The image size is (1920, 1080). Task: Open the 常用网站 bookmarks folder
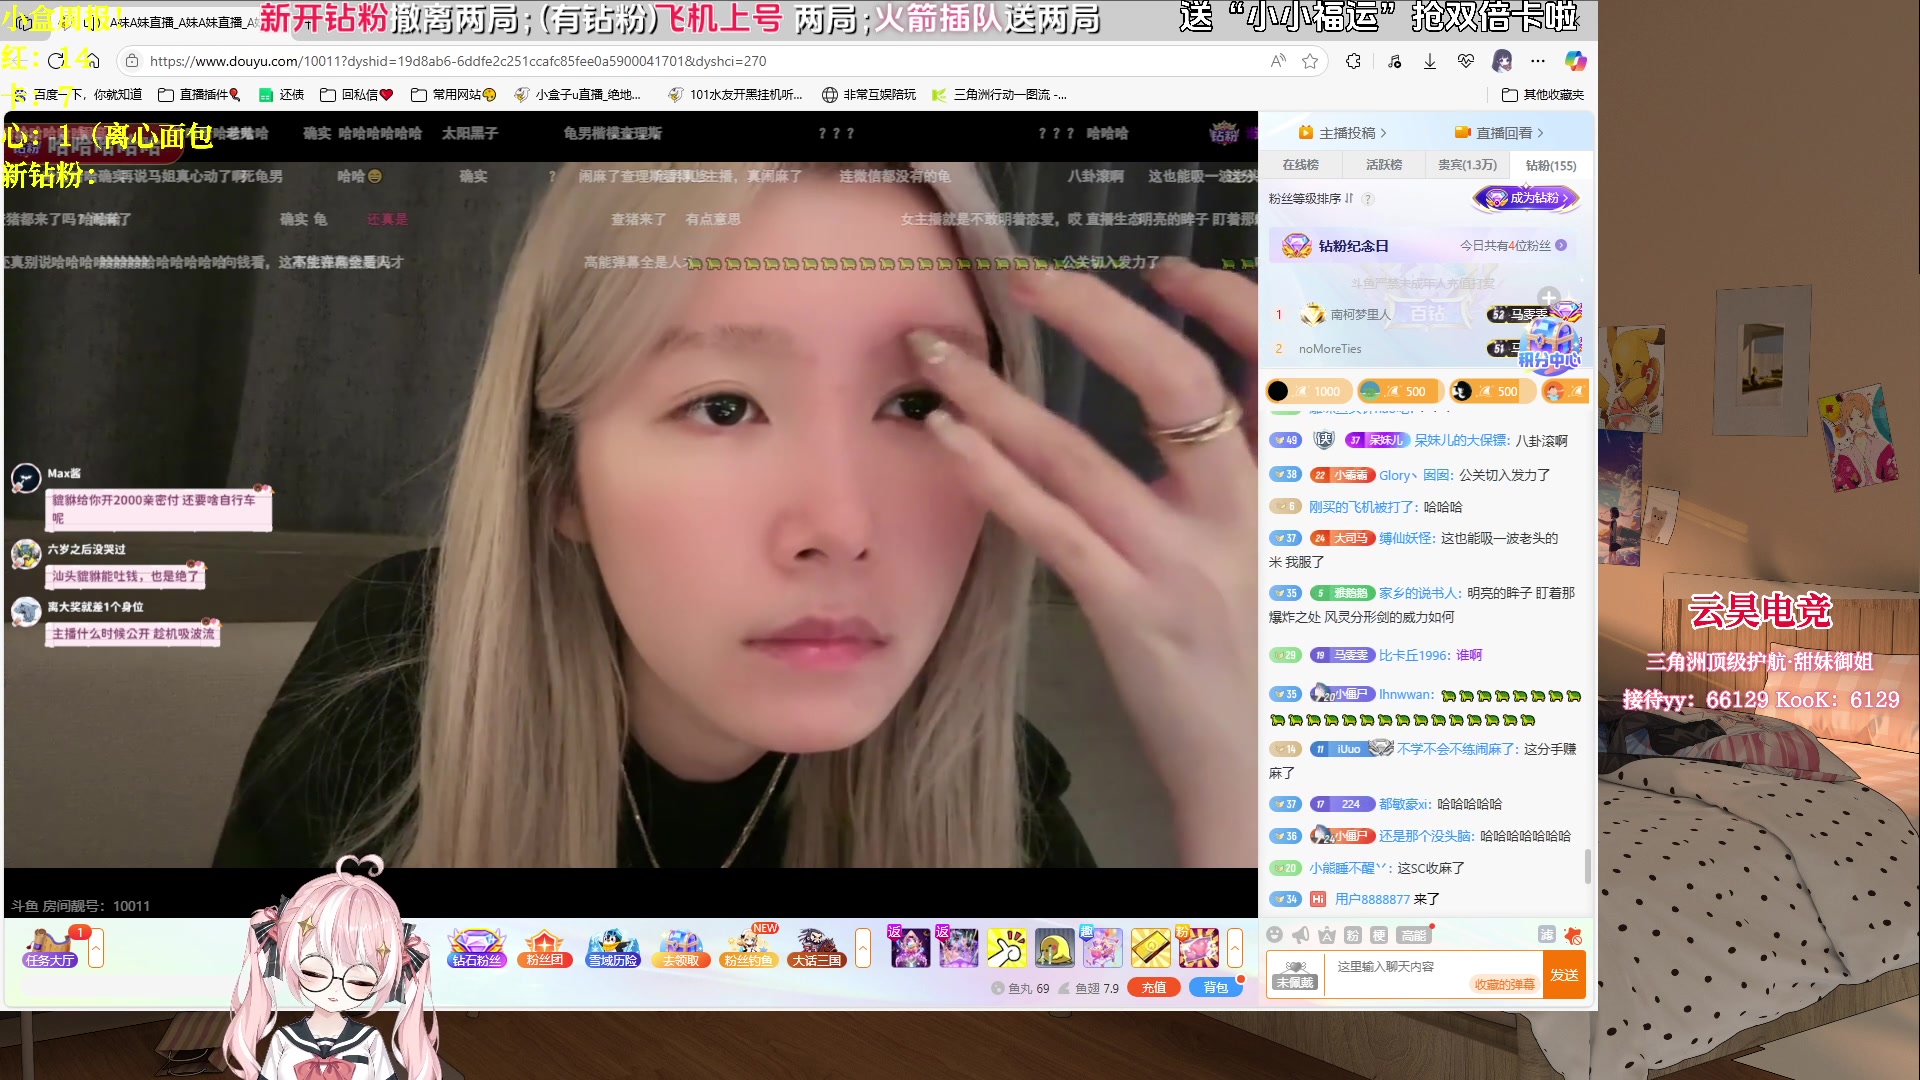pos(454,94)
